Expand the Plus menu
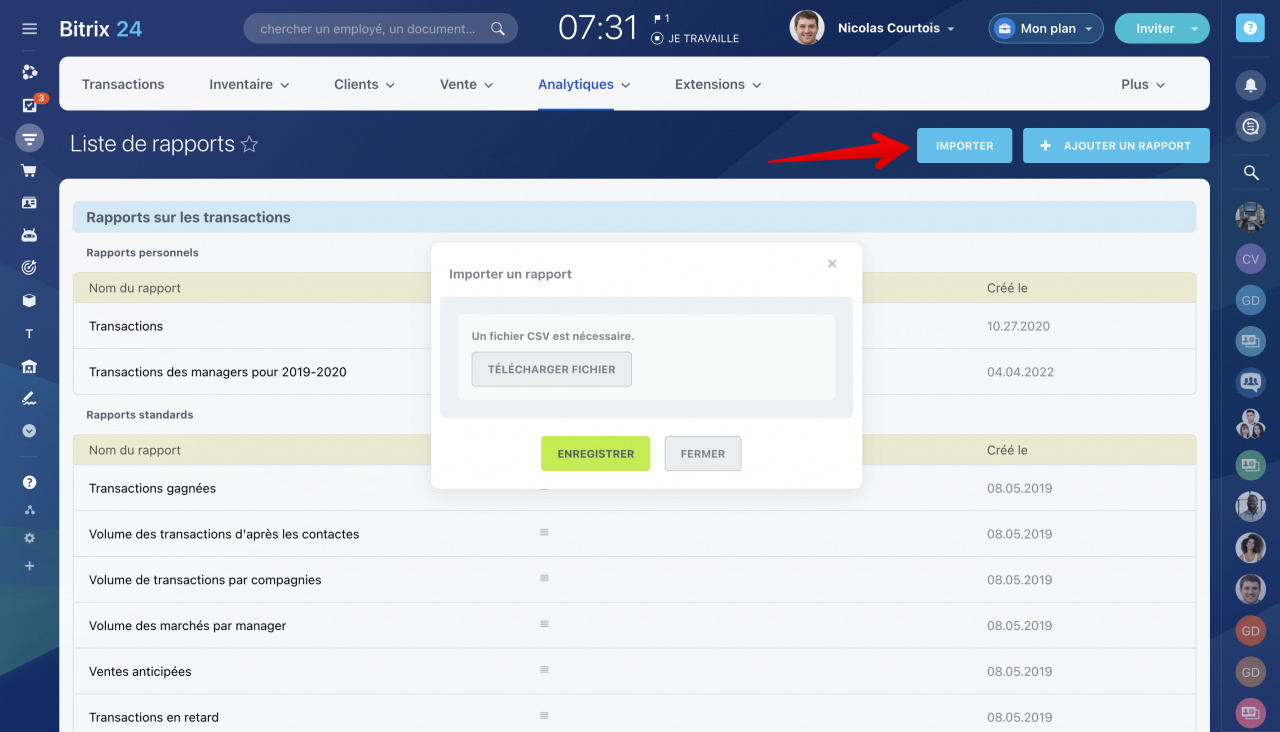Screen dimensions: 1280x732 coord(1143,84)
